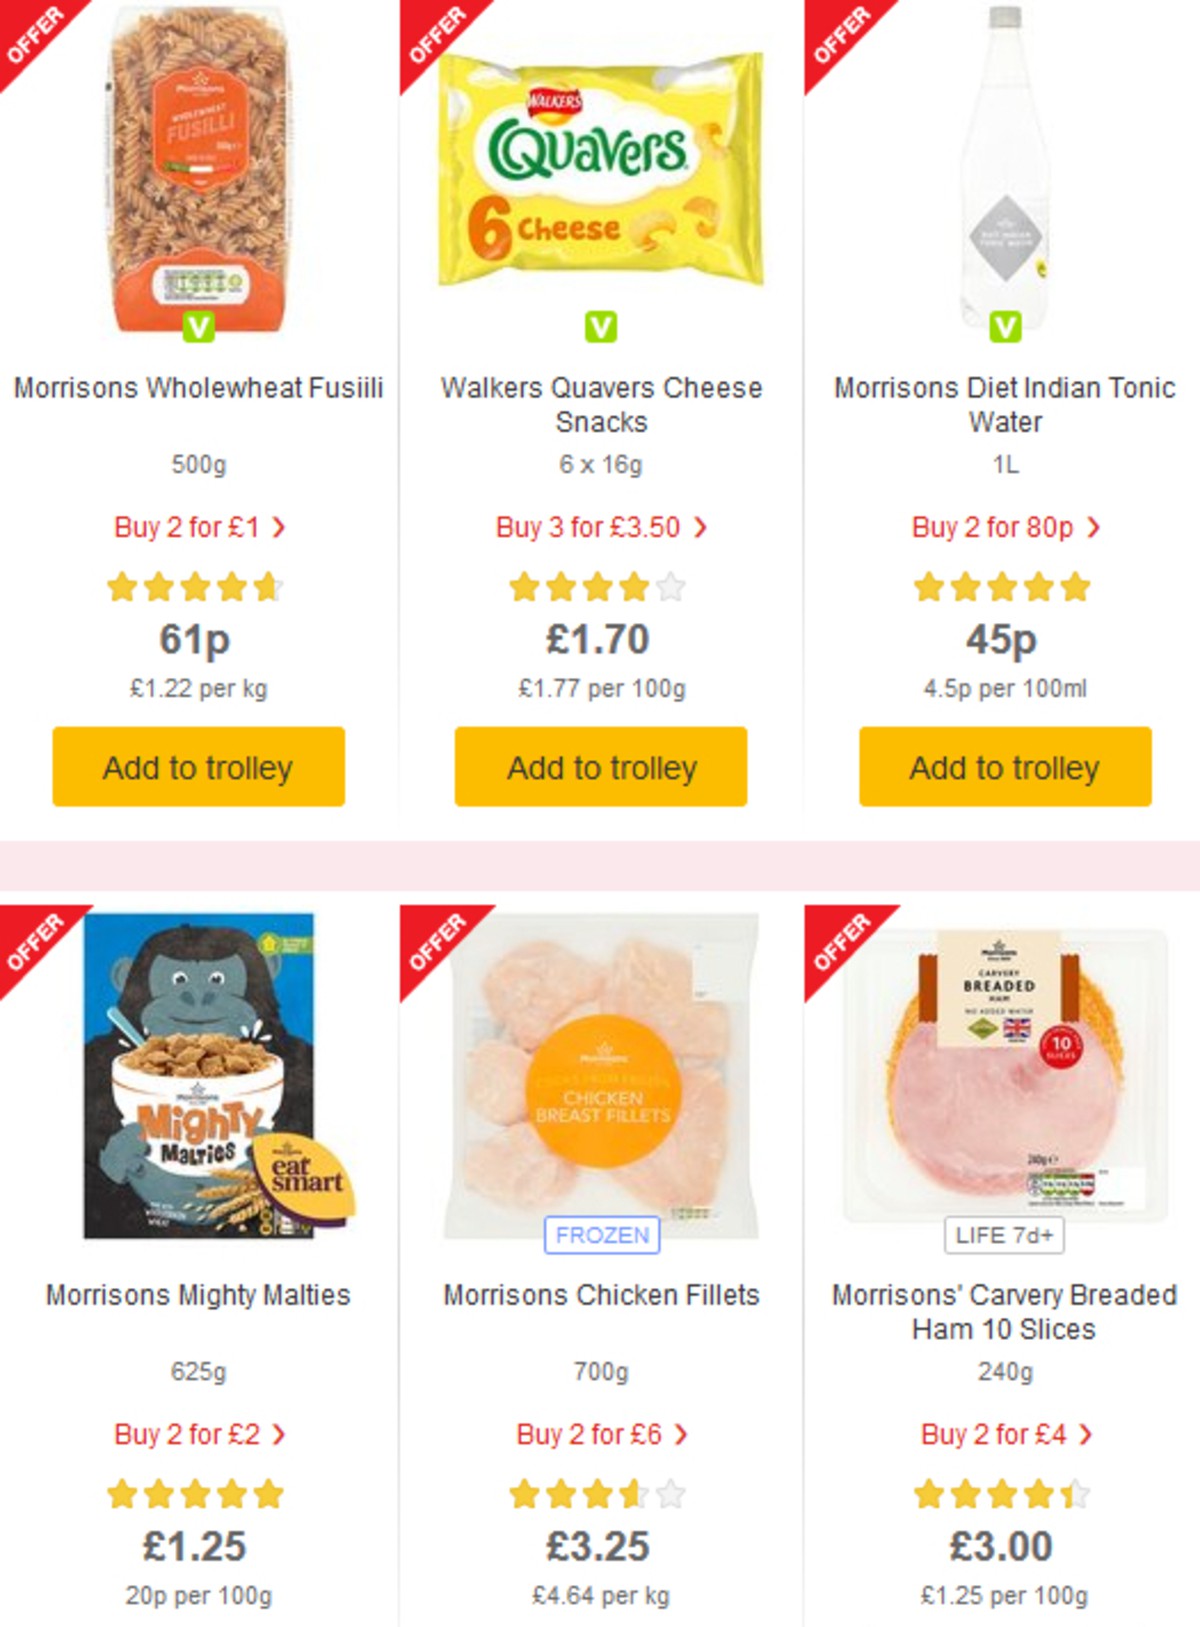Add the Diet Indian Tonic Water to trolley

tap(1004, 766)
